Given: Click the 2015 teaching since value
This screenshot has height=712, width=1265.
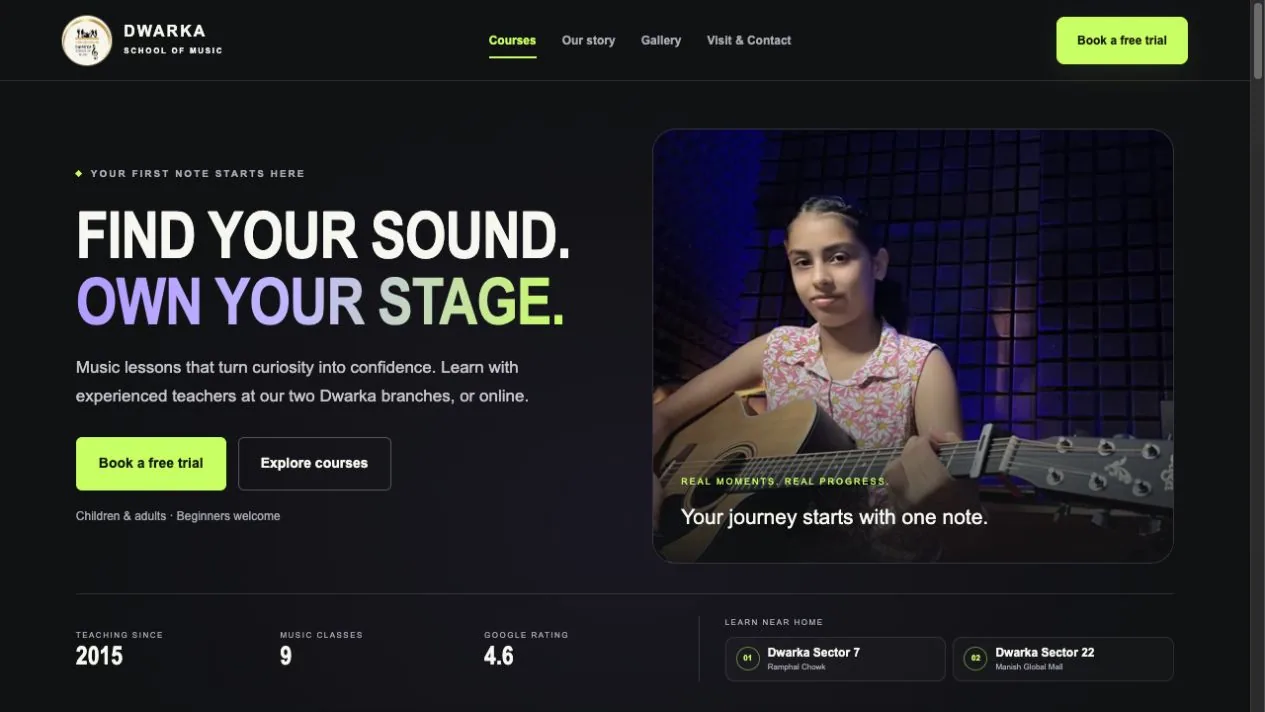Looking at the screenshot, I should pos(99,656).
